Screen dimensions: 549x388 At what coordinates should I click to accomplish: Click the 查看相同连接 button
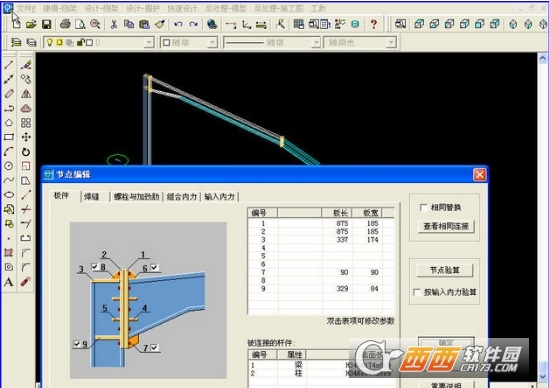(x=446, y=226)
